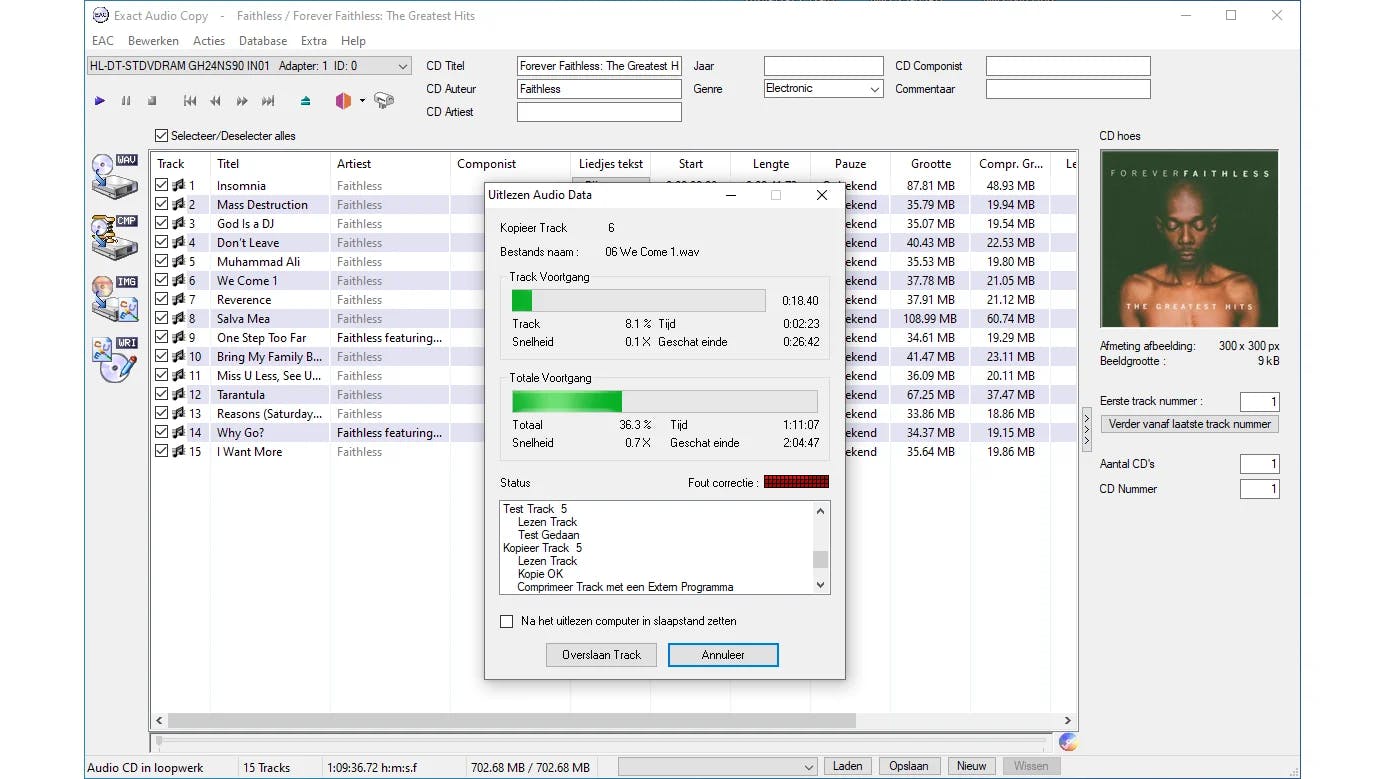Start playback with the play icon

100,101
